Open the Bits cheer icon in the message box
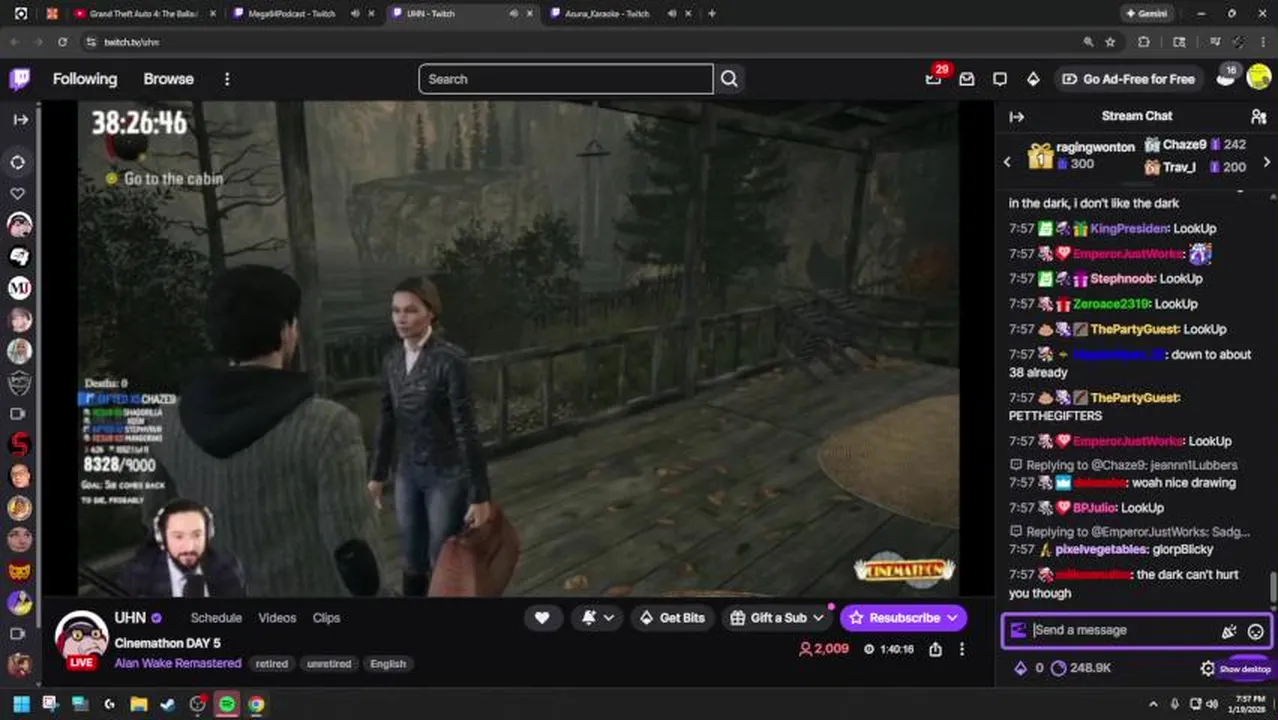The image size is (1278, 720). coord(1229,631)
